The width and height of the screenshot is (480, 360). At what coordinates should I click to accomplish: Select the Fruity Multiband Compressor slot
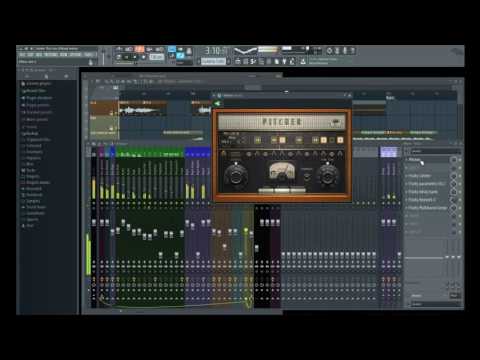[426, 208]
